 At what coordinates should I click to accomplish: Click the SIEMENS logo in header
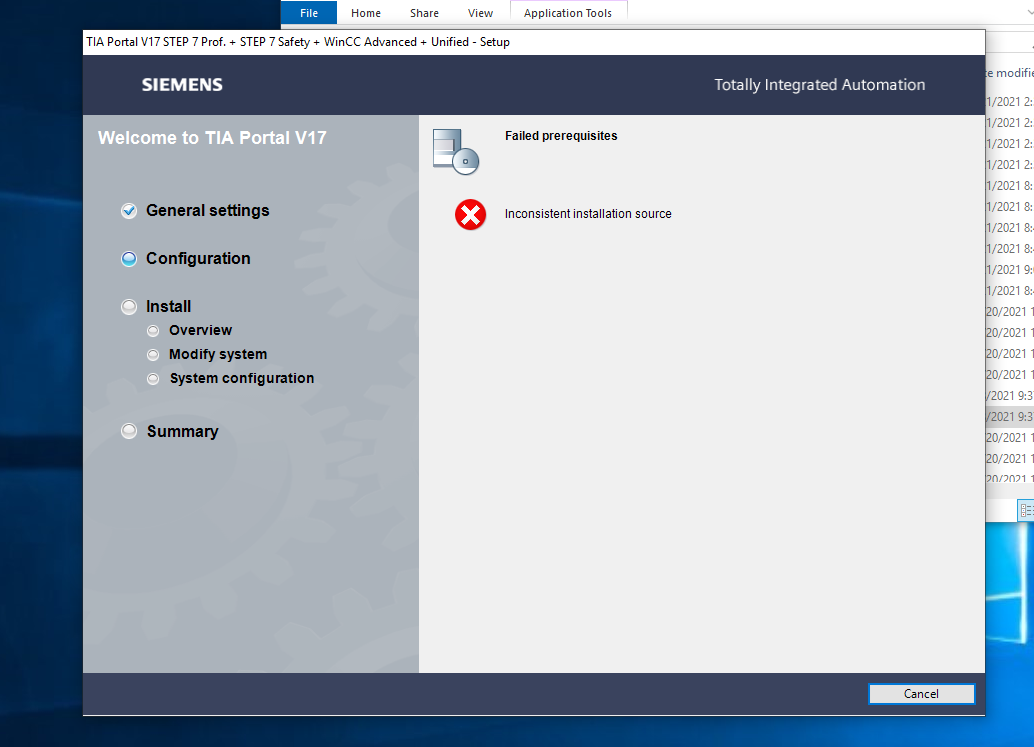click(x=182, y=84)
